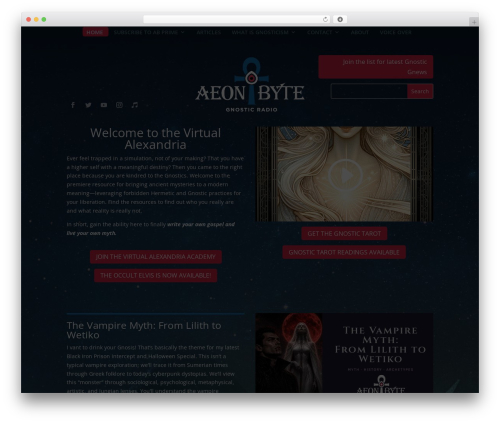The image size is (500, 423).
Task: Open the Twitter social icon
Action: 88,105
